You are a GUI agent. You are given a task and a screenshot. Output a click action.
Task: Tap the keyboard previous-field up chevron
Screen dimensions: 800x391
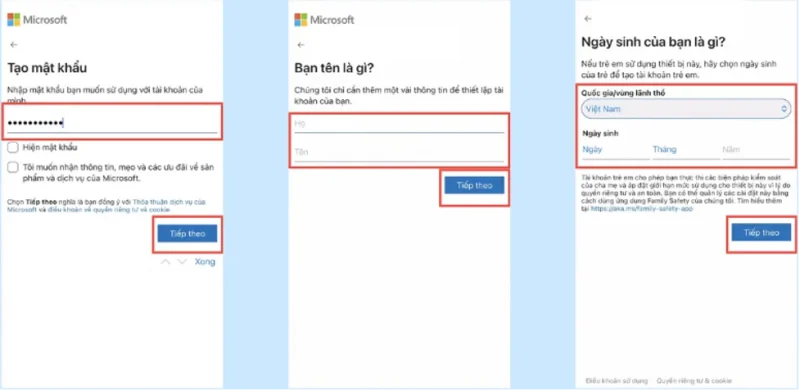(165, 262)
